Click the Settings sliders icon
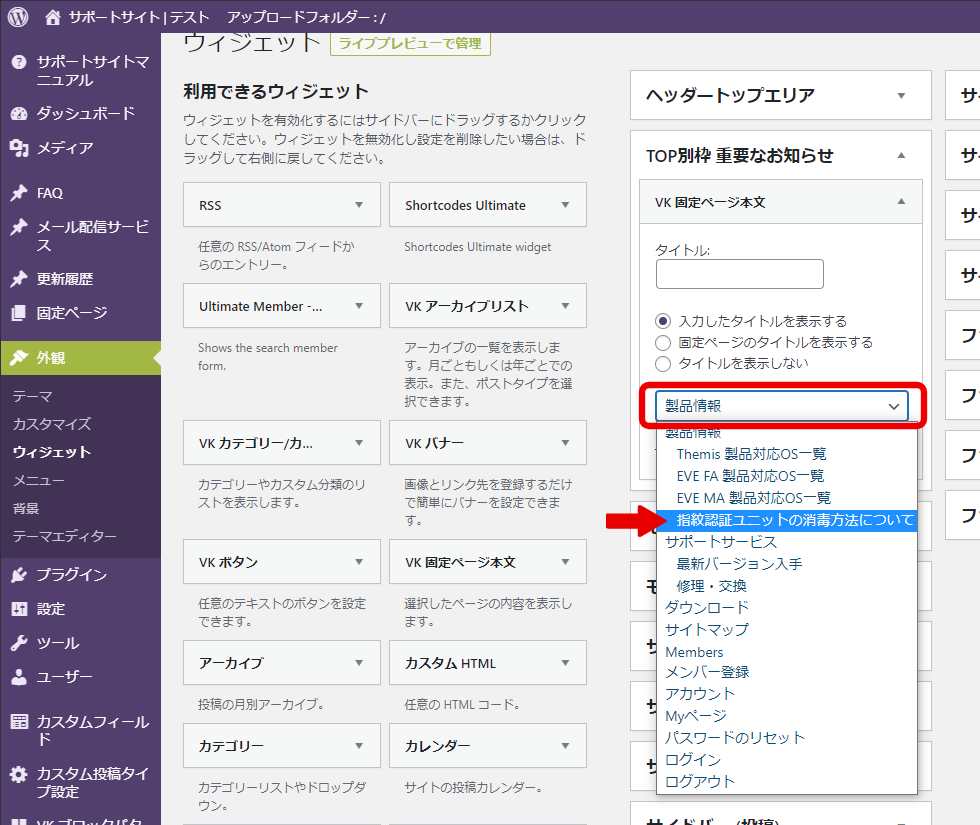The image size is (980, 825). pyautogui.click(x=19, y=608)
